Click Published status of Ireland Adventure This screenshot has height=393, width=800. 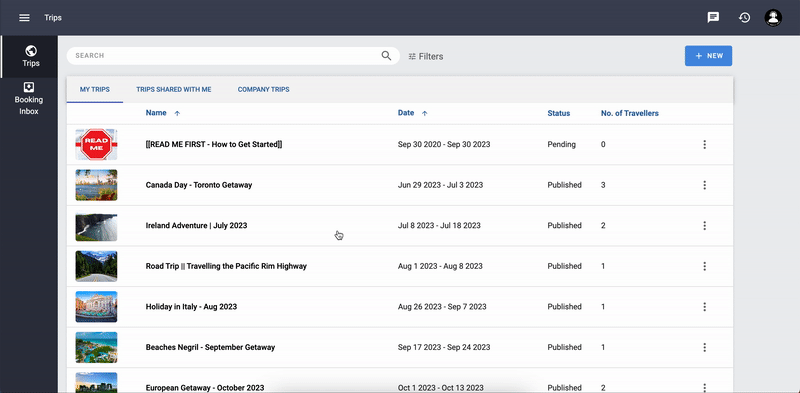point(564,225)
